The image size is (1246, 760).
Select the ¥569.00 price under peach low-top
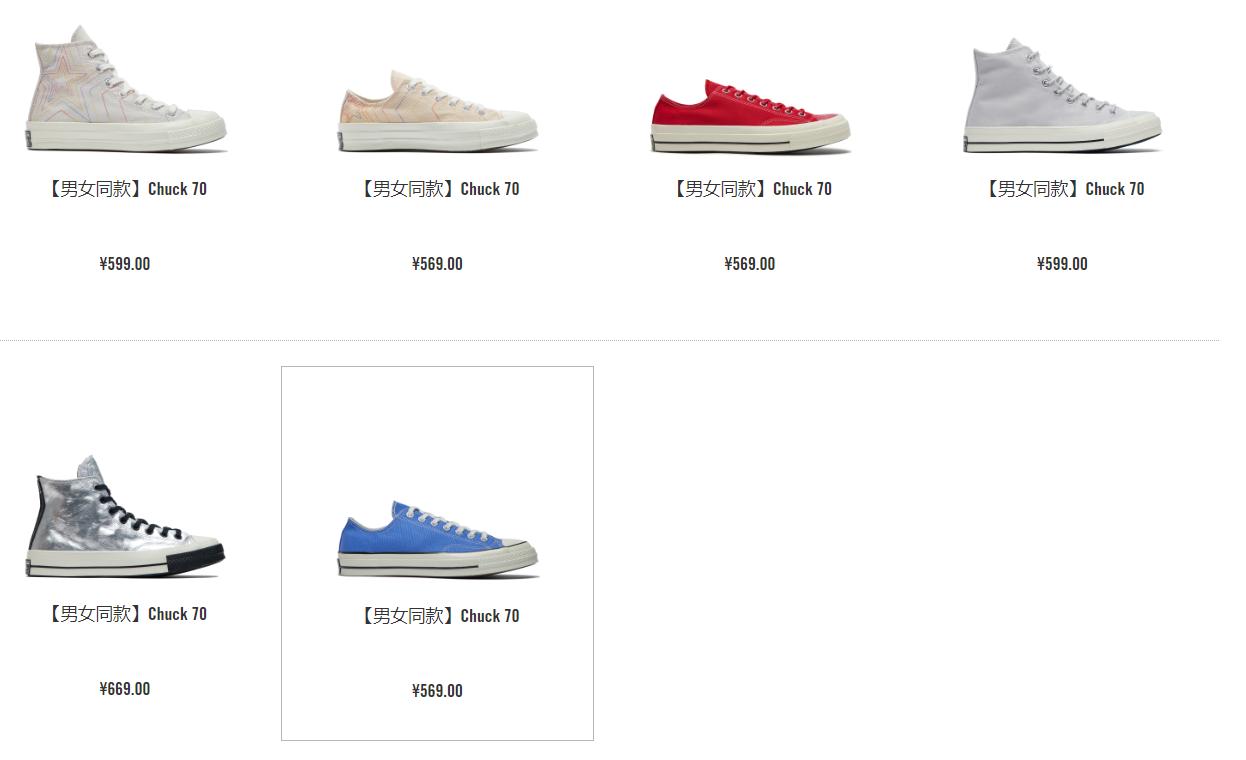437,264
